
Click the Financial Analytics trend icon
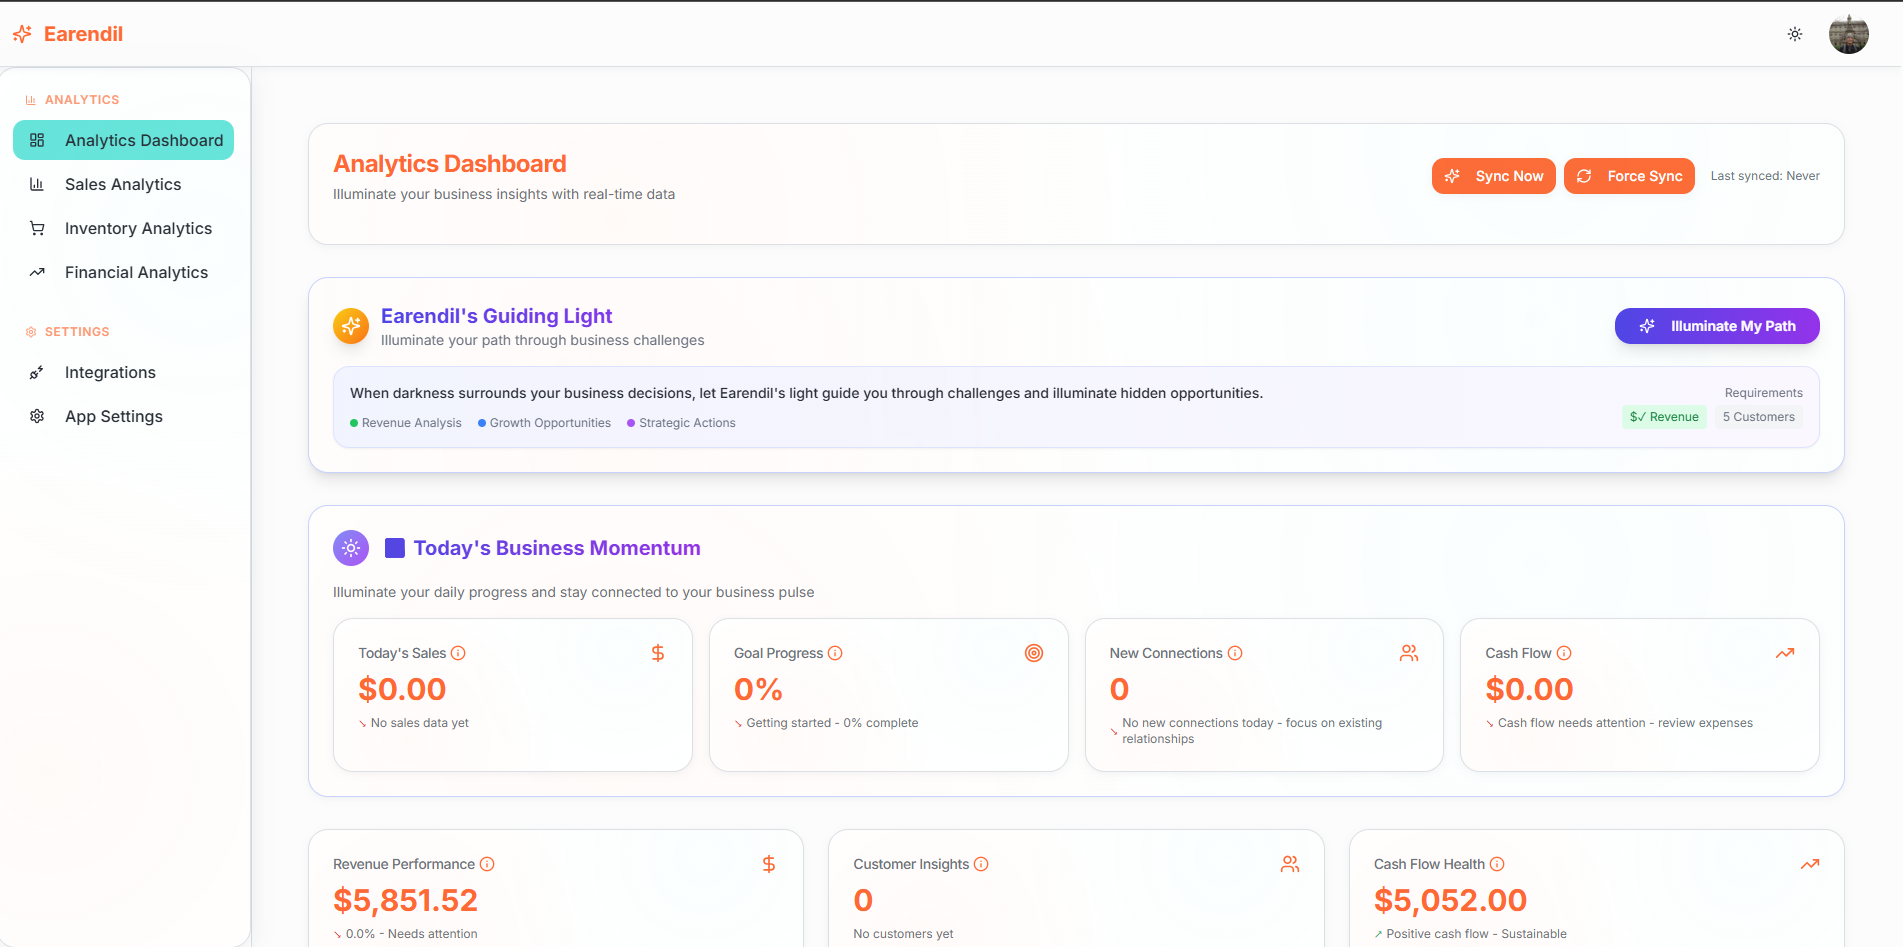click(x=37, y=272)
